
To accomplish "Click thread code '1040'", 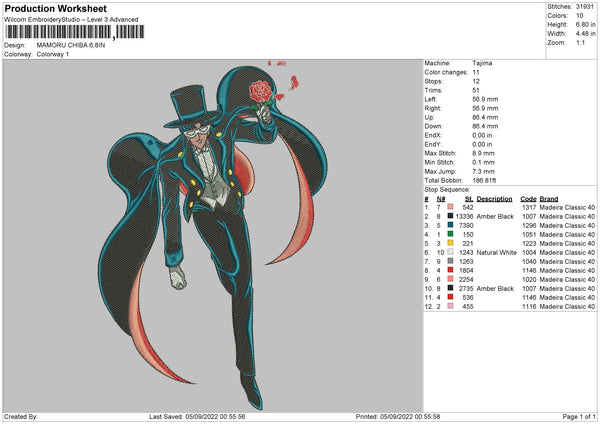I will [529, 261].
